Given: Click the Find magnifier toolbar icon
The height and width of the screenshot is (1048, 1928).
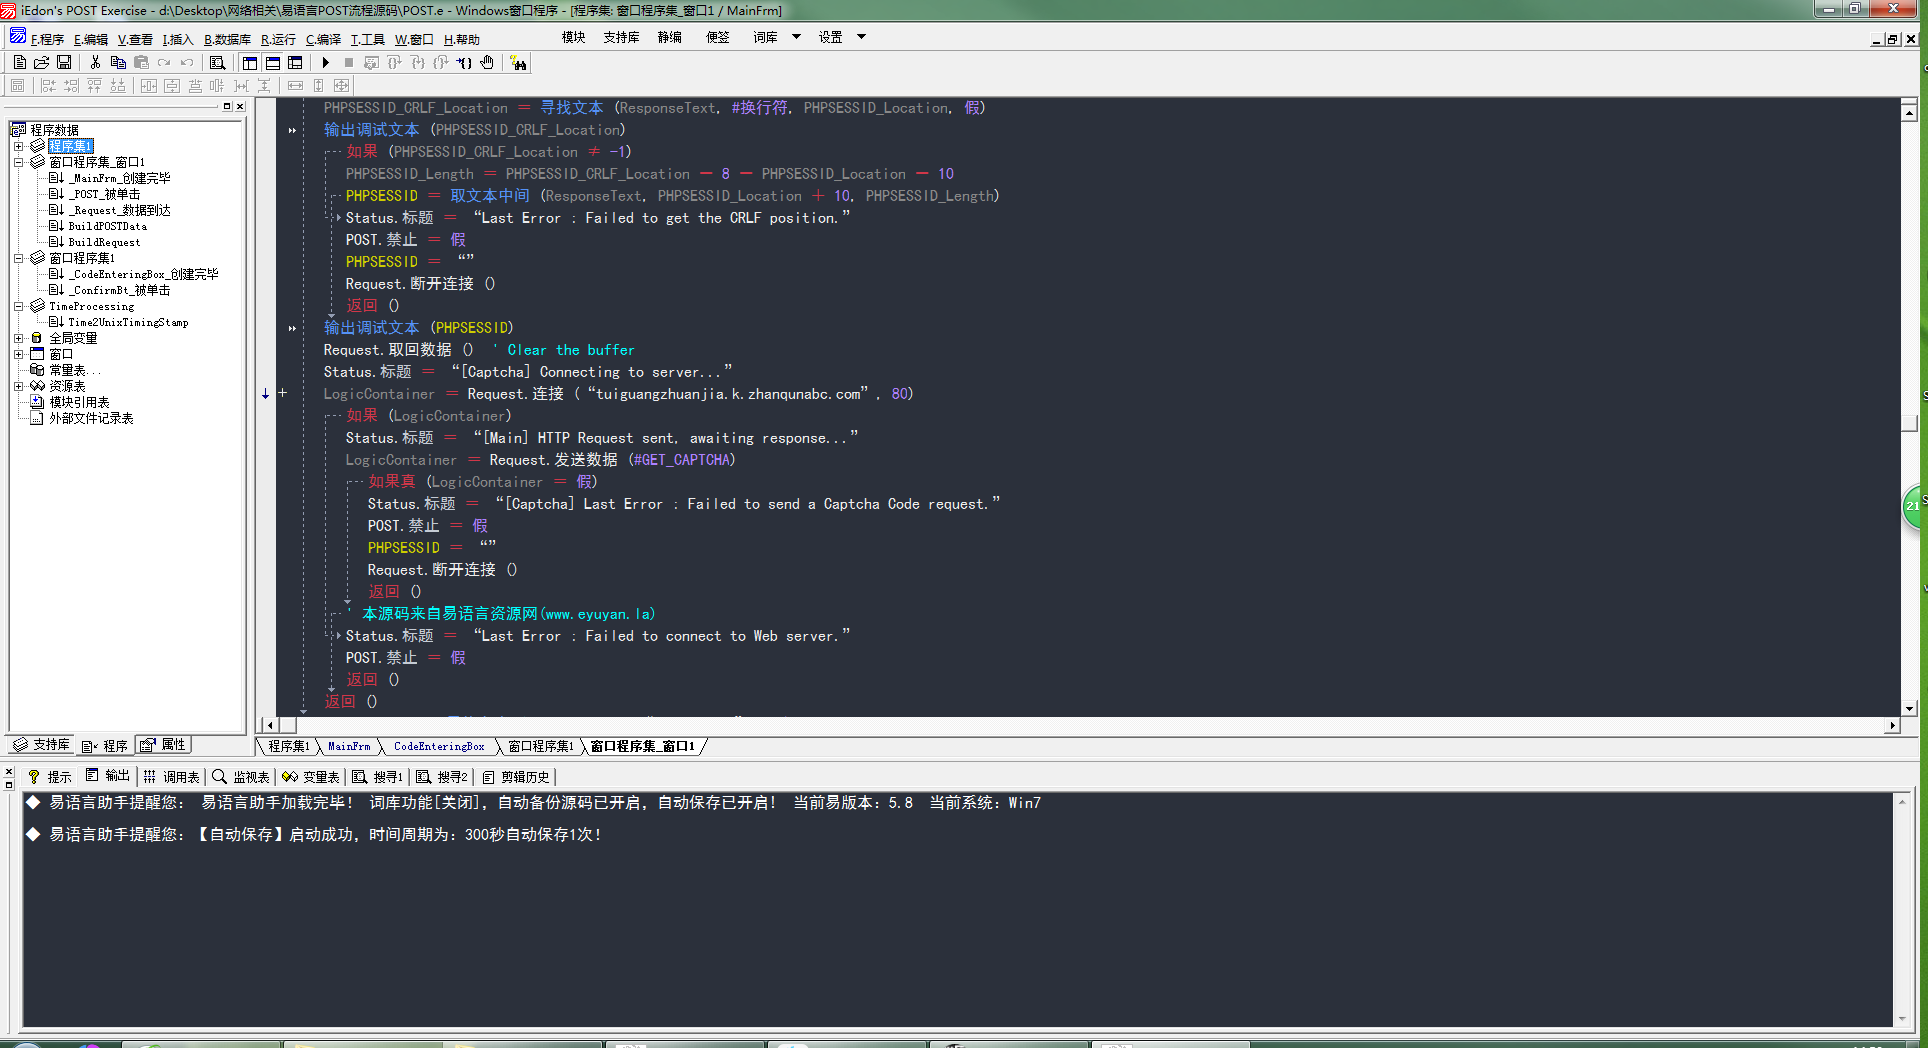Looking at the screenshot, I should (217, 62).
